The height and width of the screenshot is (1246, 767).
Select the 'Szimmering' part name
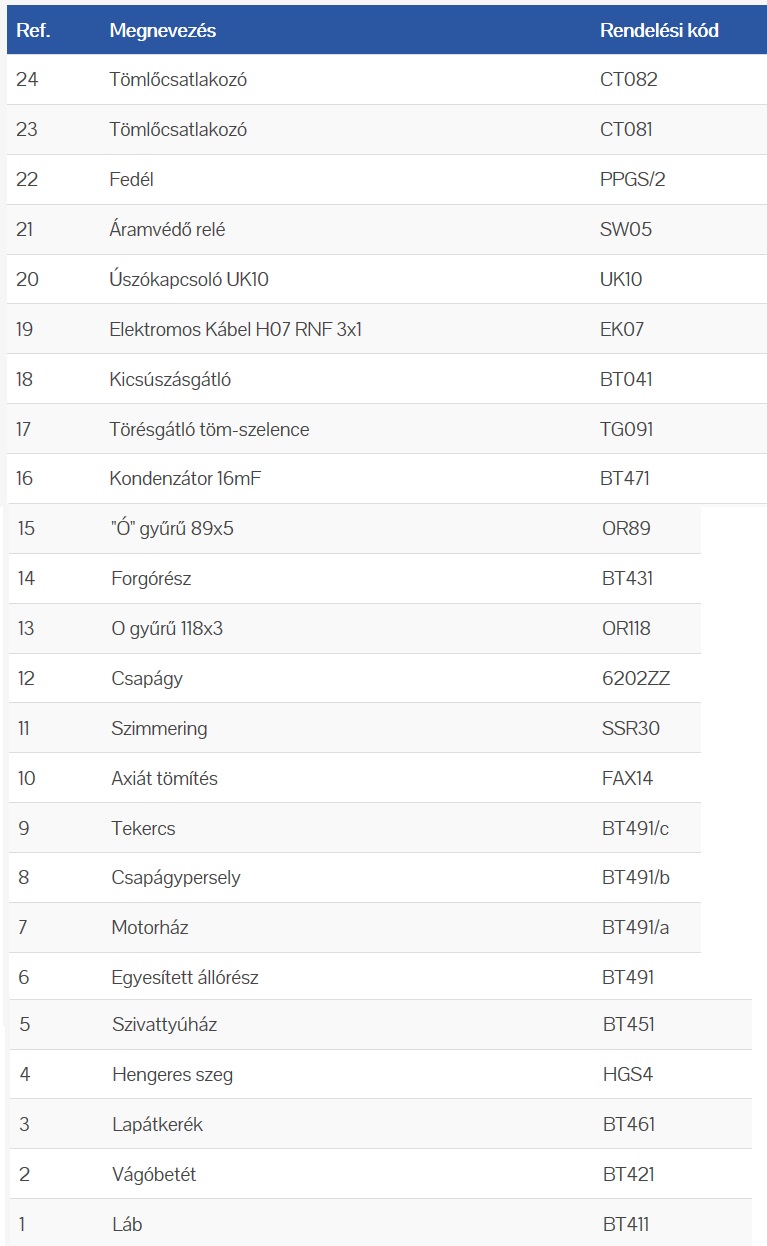point(159,728)
